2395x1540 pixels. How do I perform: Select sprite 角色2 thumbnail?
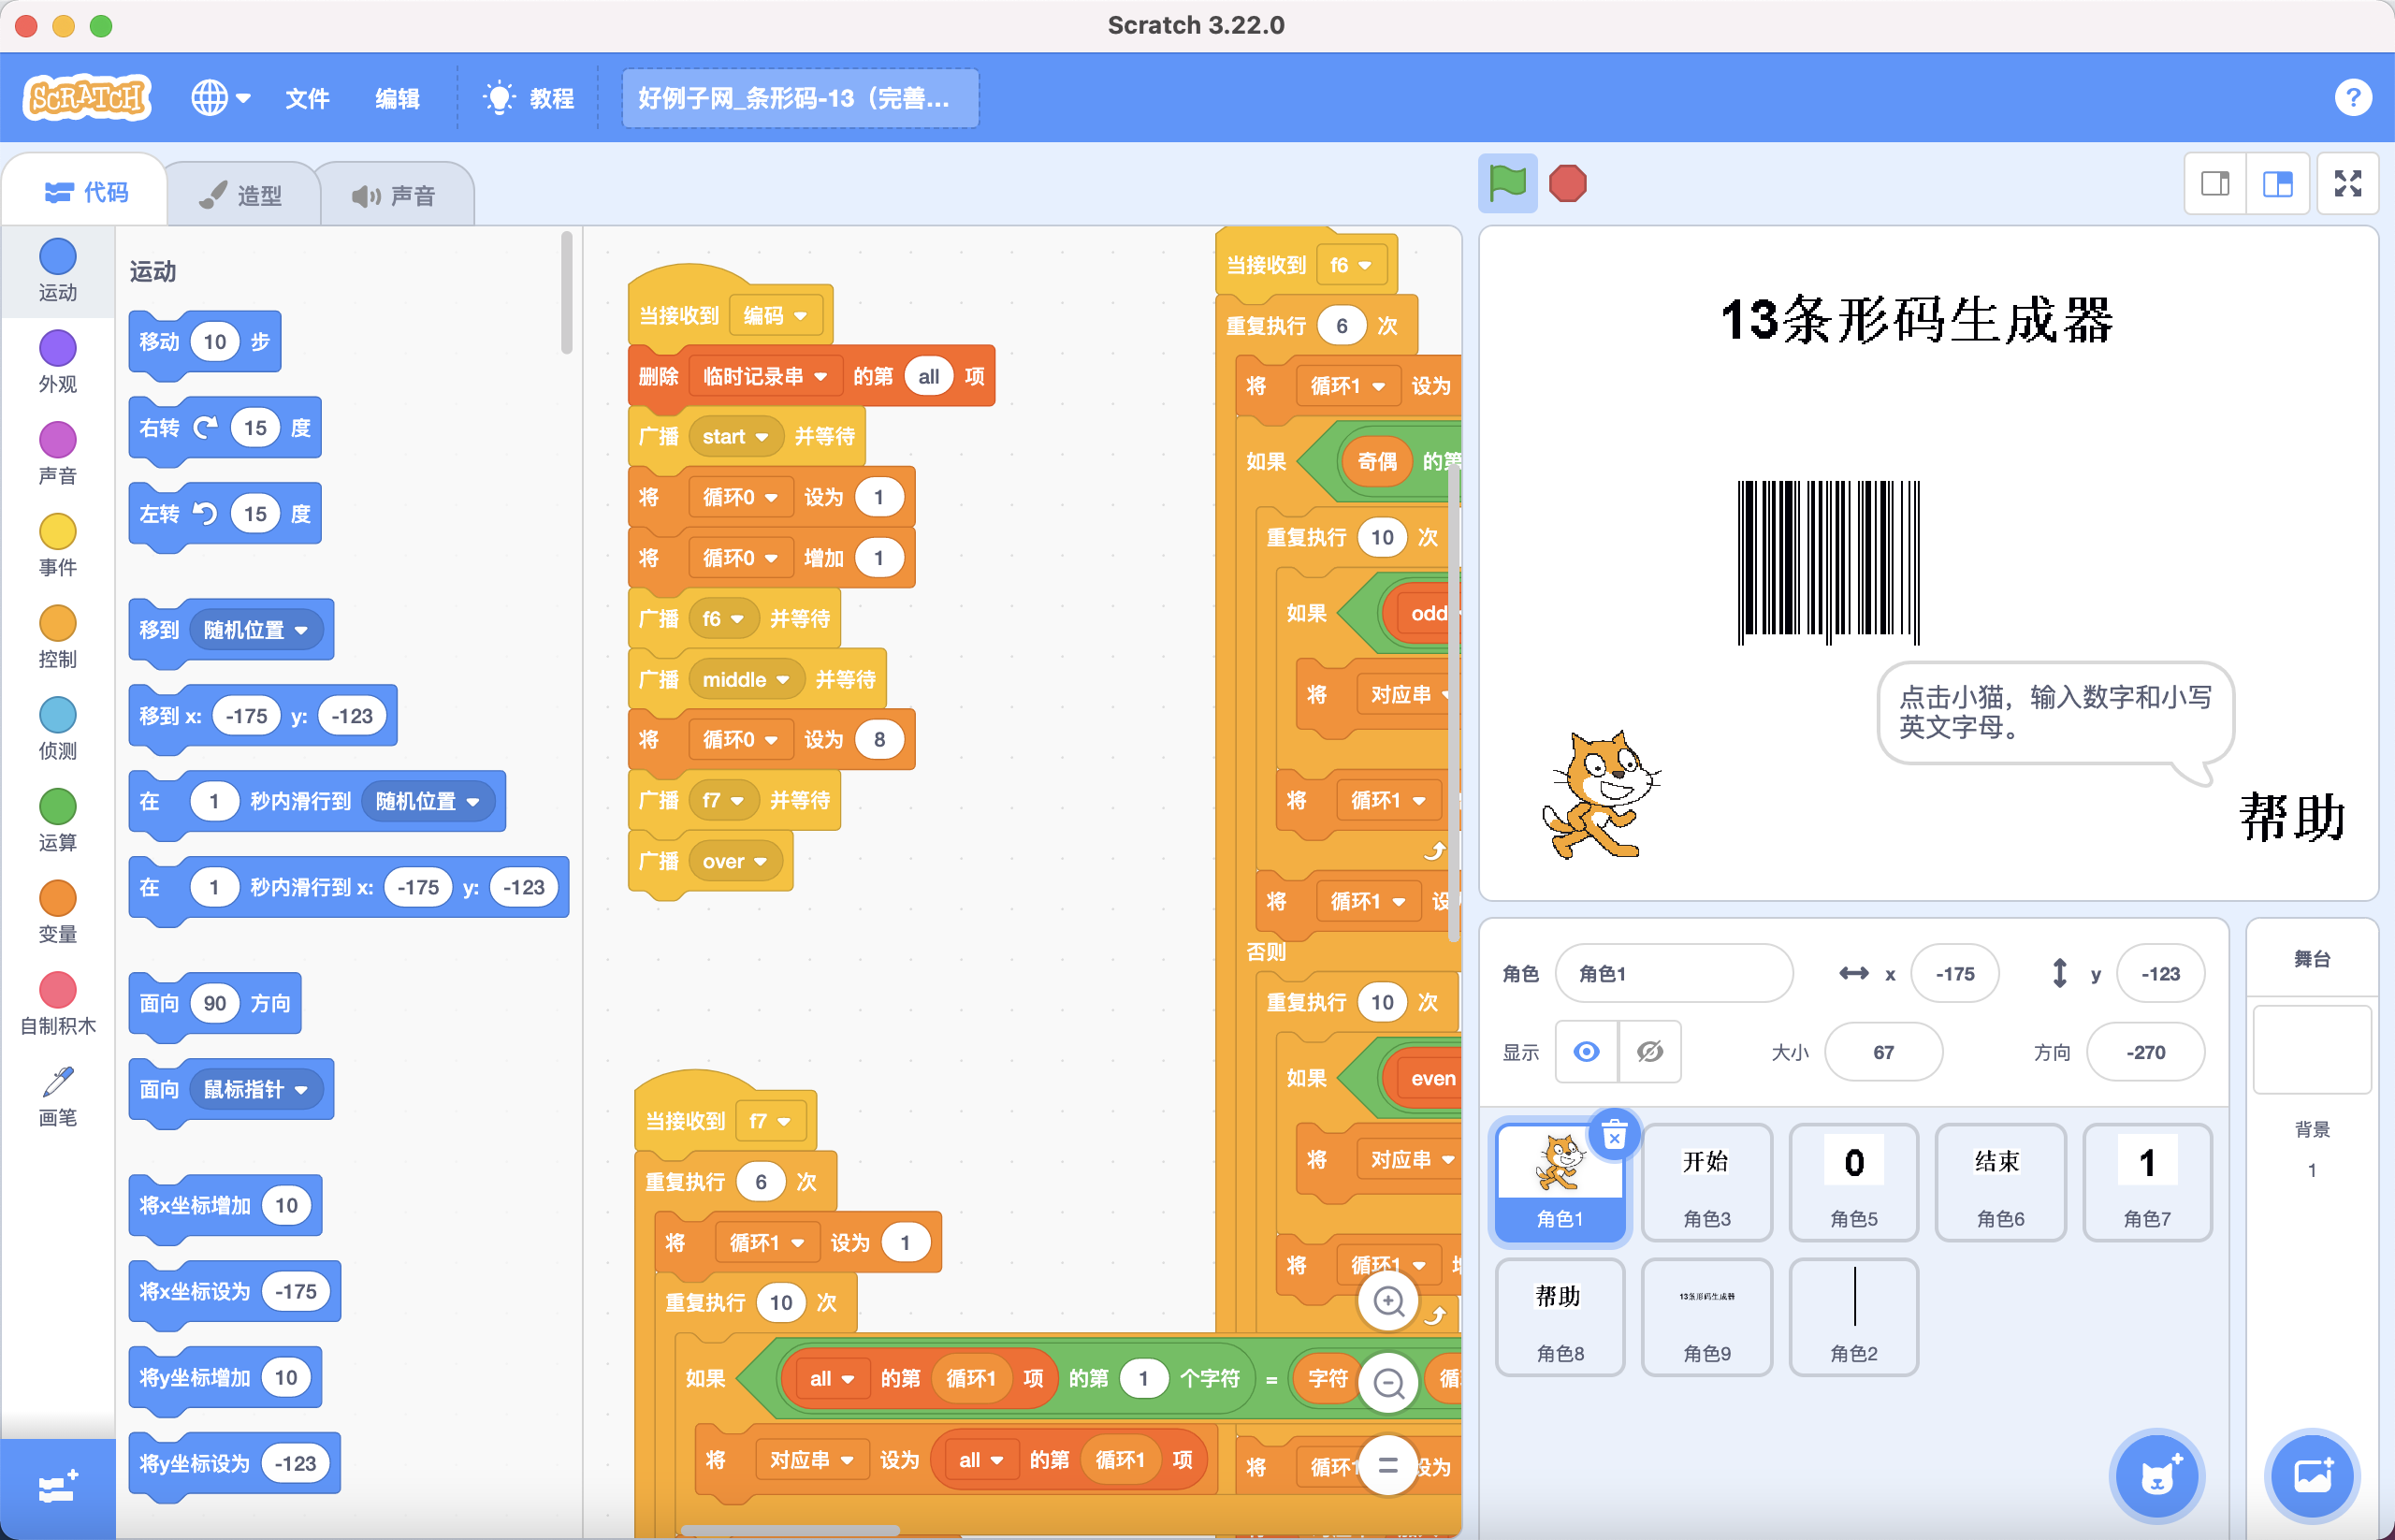[1853, 1317]
